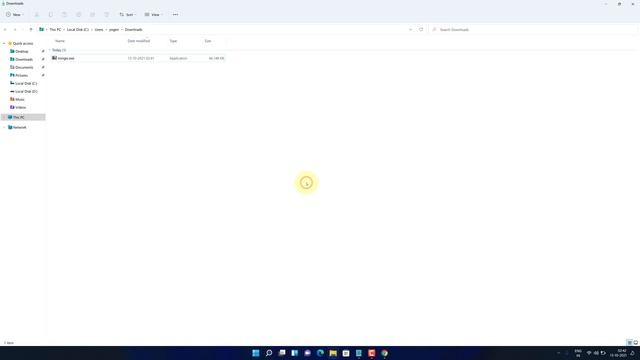Click Local Disk (C:) in breadcrumb
640x360 pixels.
[78, 30]
